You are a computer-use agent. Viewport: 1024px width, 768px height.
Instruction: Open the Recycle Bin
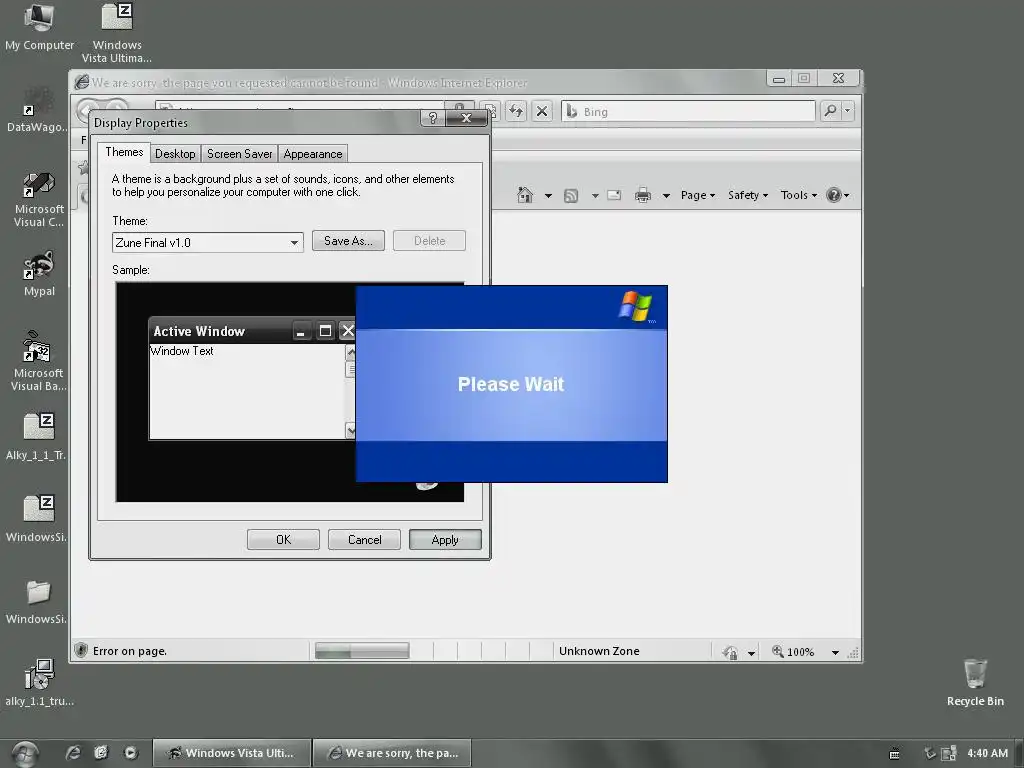coord(975,682)
